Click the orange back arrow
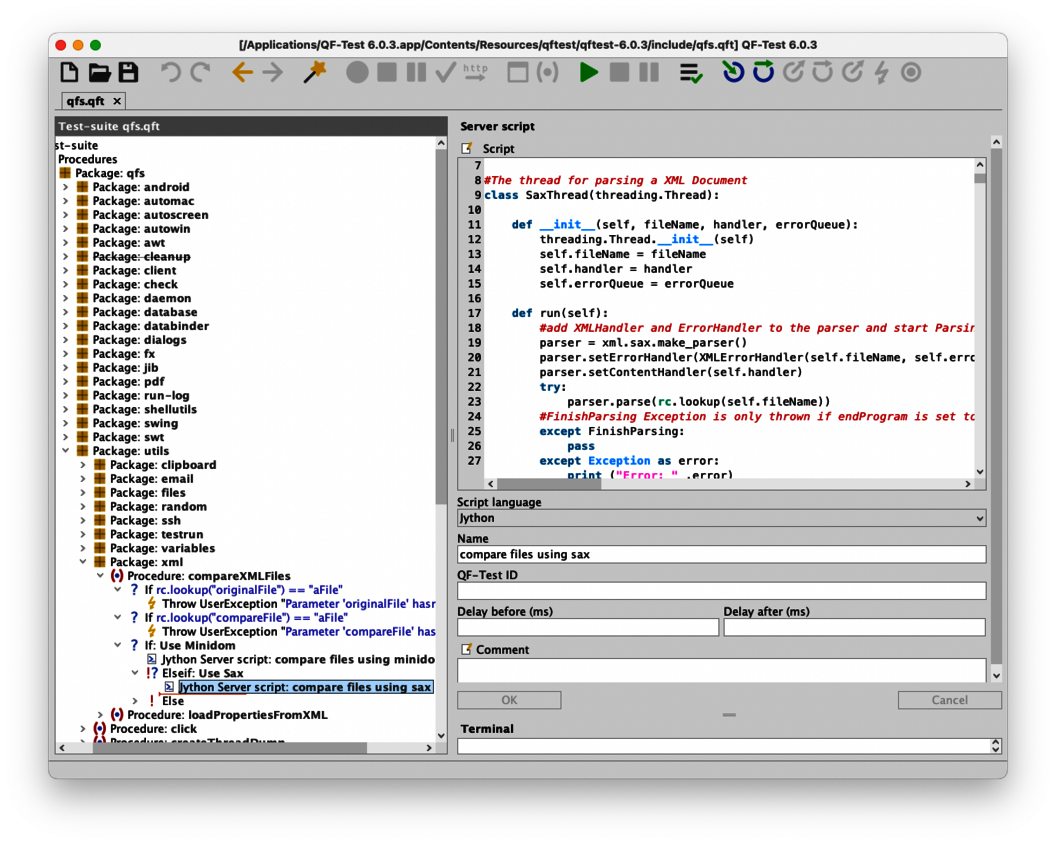The image size is (1056, 843). click(242, 72)
